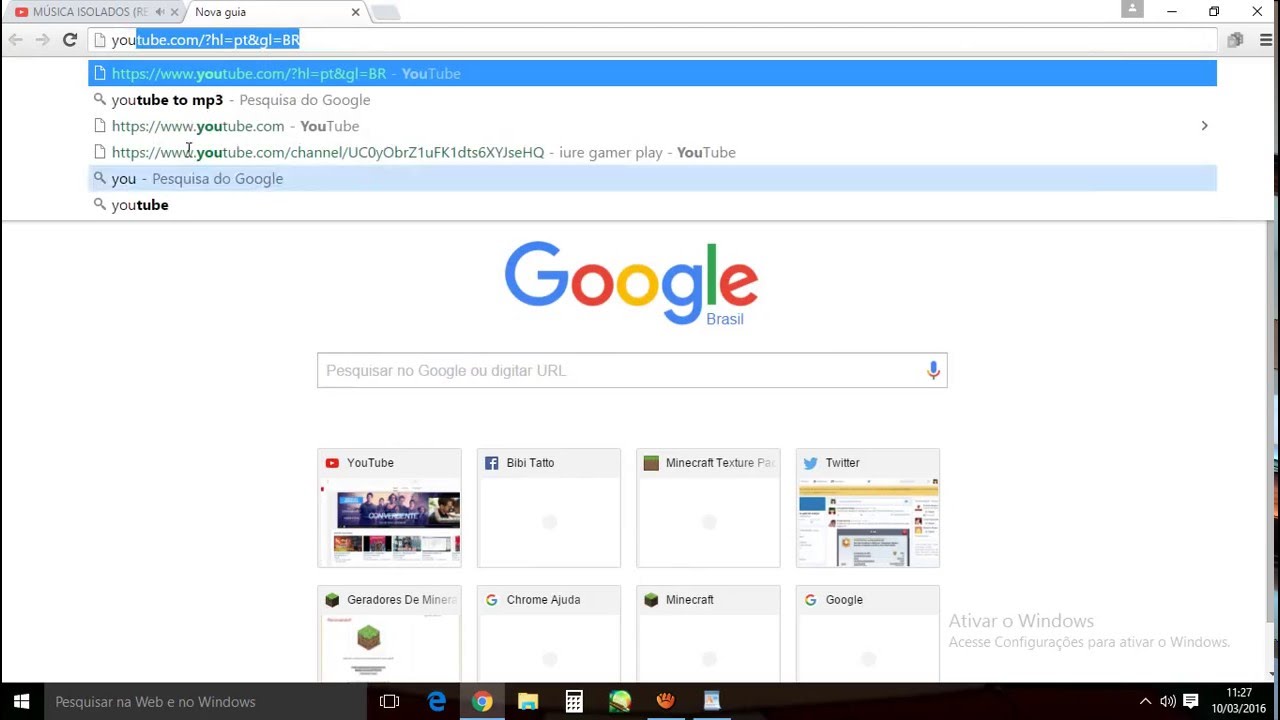This screenshot has width=1280, height=720.
Task: Click the 'Pesquisar na Web e no Windows' box
Action: pyautogui.click(x=205, y=701)
